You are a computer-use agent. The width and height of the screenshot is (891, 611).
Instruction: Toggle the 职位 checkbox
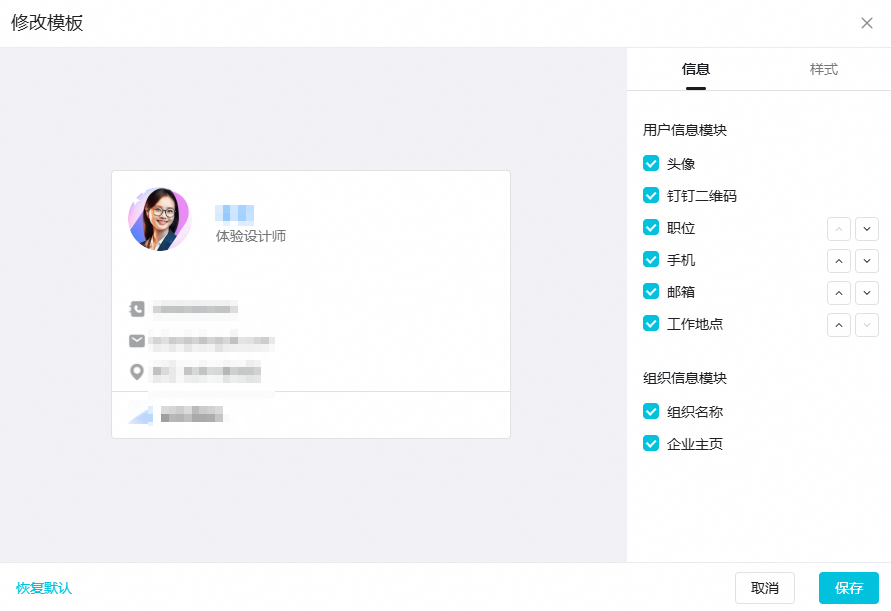651,228
